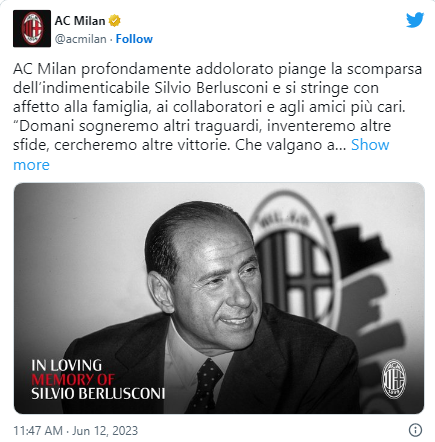
Task: Click the tweet's first line starting "AC Milan profondamente"
Action: [x=217, y=69]
